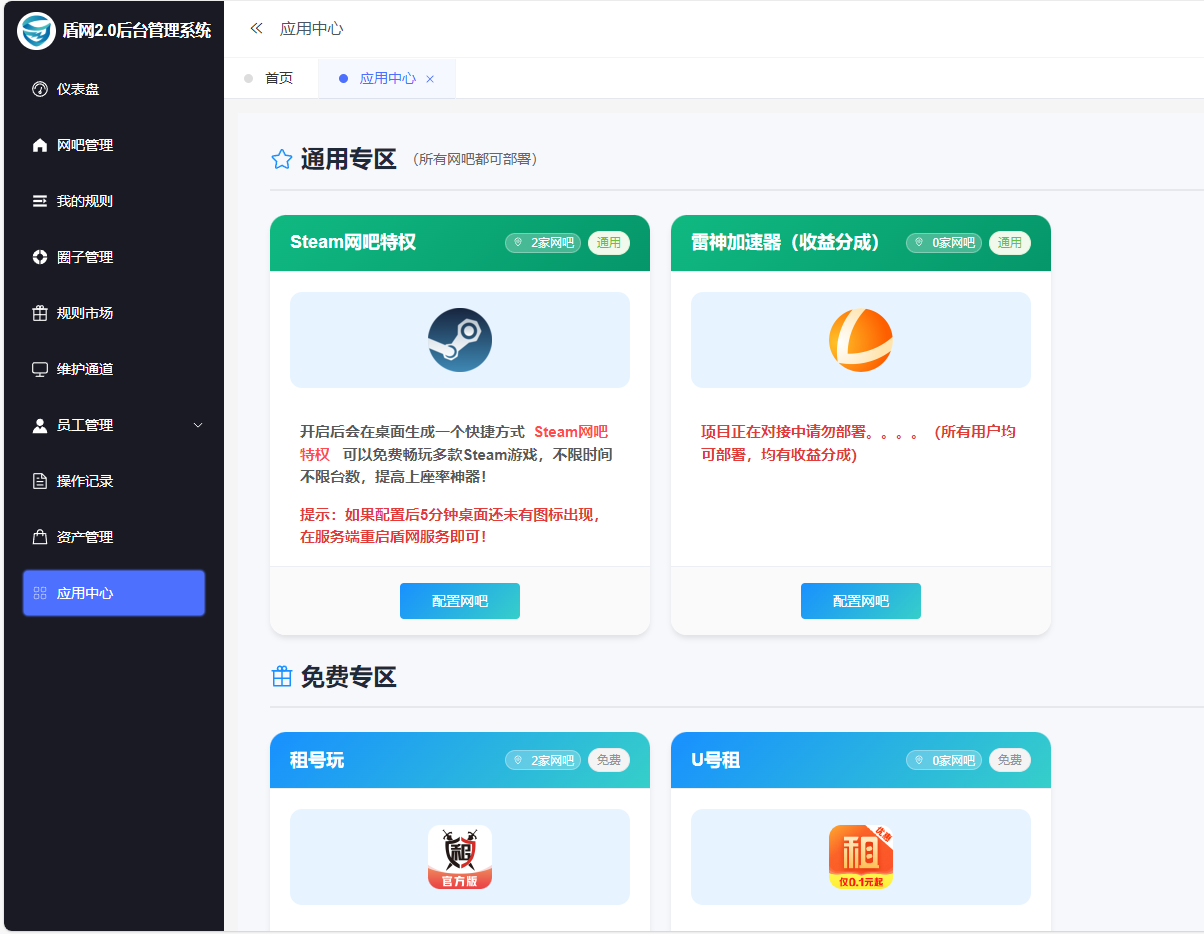
Task: Open 操作记录 in the sidebar
Action: (x=85, y=481)
